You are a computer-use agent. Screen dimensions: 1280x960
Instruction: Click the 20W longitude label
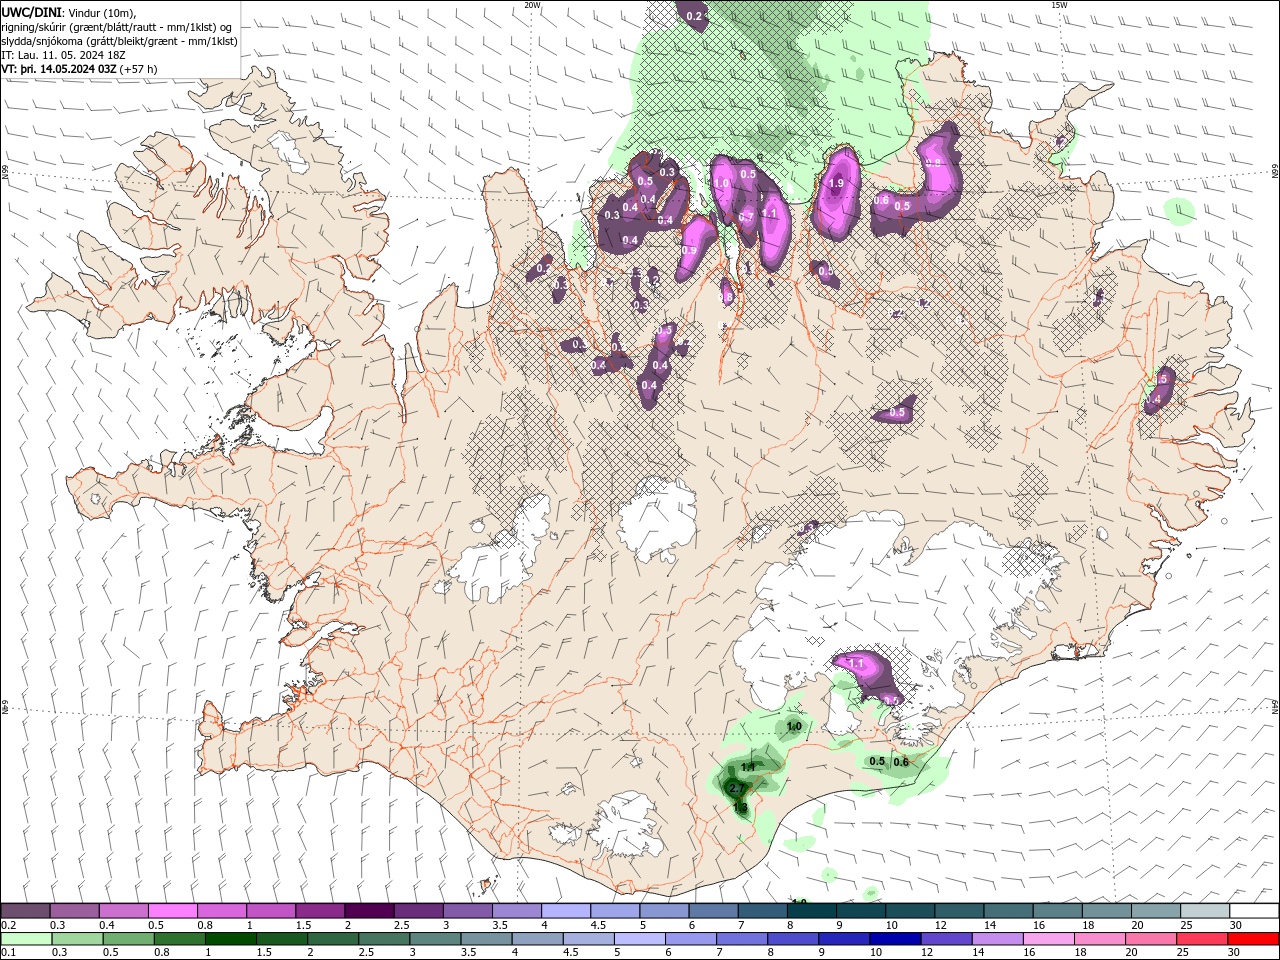(x=532, y=5)
